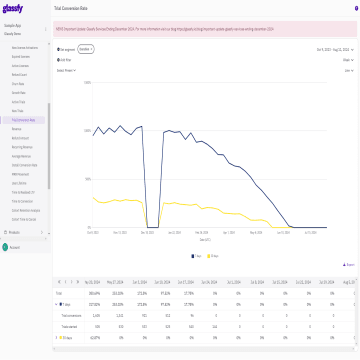Click the Export icon below the chart
The width and height of the screenshot is (360, 360).
pos(344,265)
